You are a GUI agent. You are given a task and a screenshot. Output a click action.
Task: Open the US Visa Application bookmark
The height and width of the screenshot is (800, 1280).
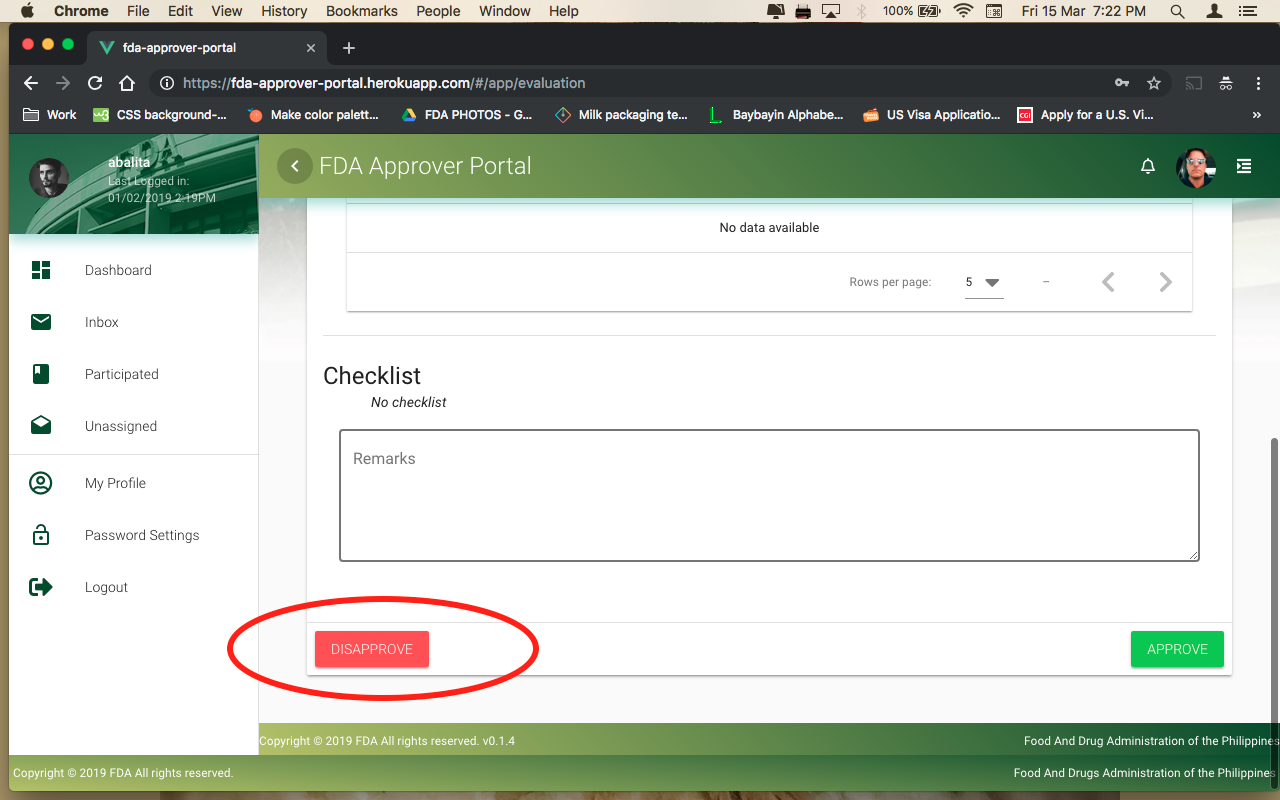coord(931,115)
